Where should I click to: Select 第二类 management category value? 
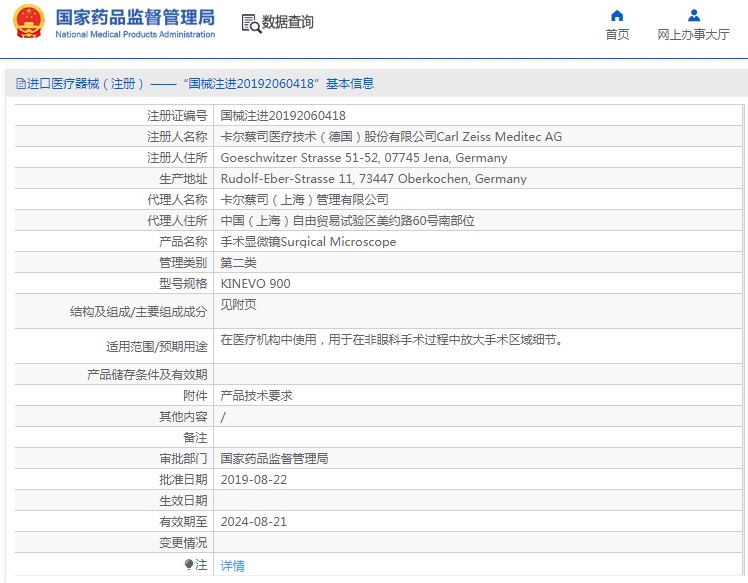click(x=239, y=262)
